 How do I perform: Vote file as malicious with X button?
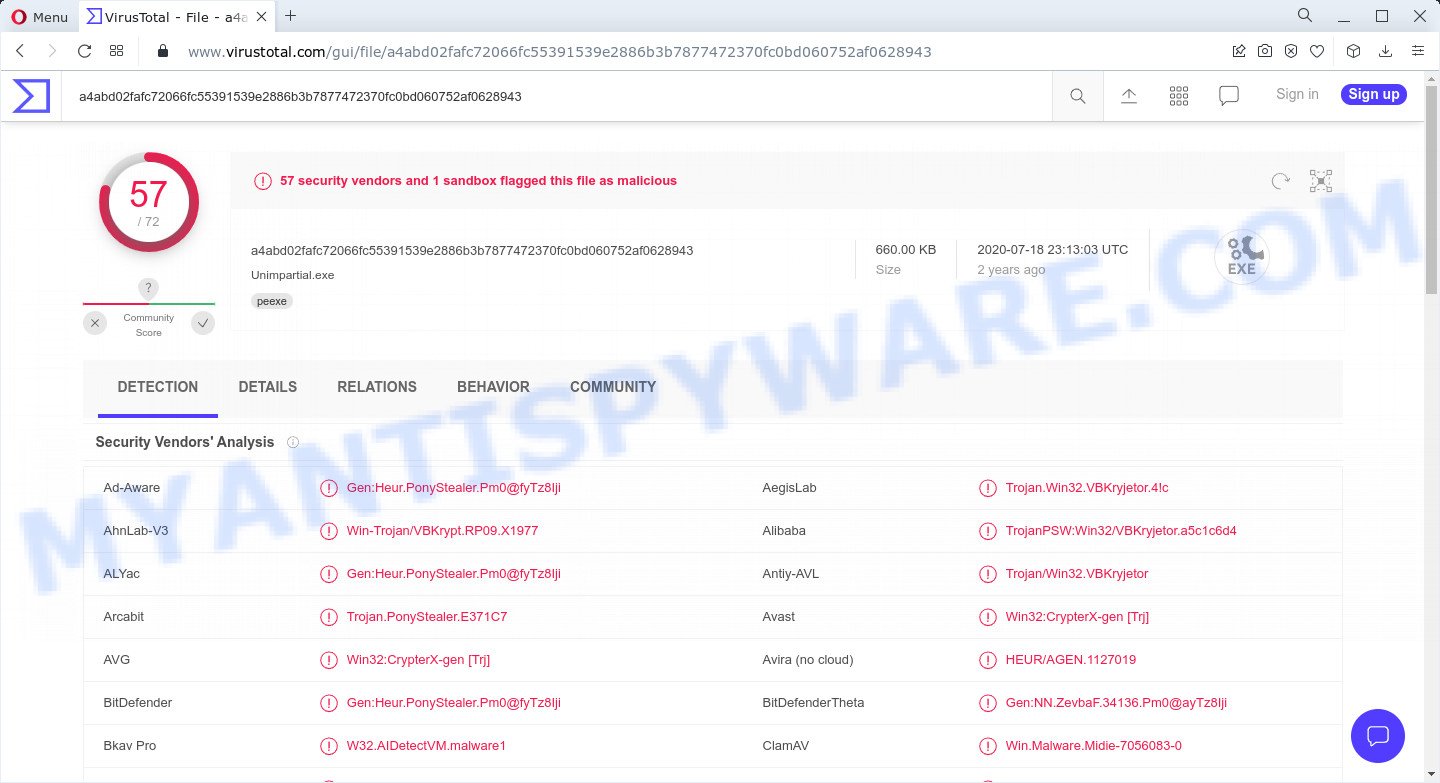(95, 322)
